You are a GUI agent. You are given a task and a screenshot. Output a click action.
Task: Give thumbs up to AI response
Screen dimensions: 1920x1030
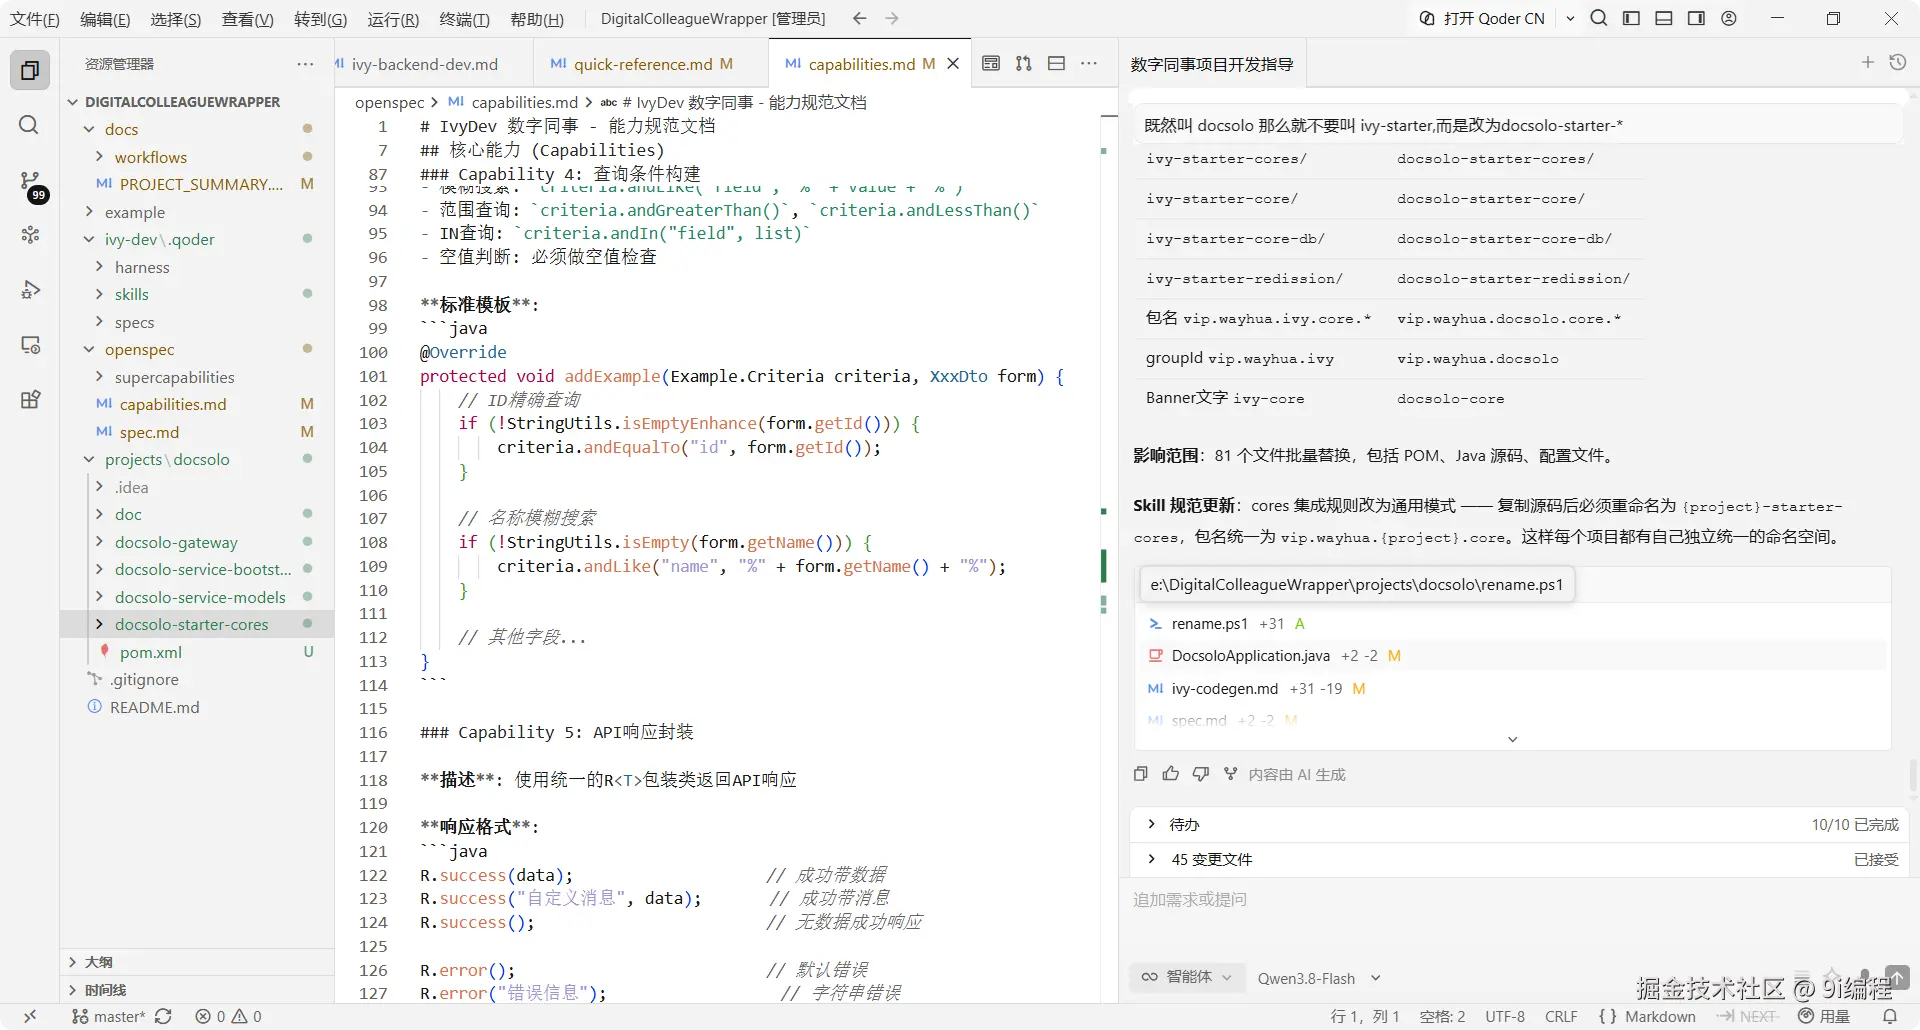pos(1171,774)
